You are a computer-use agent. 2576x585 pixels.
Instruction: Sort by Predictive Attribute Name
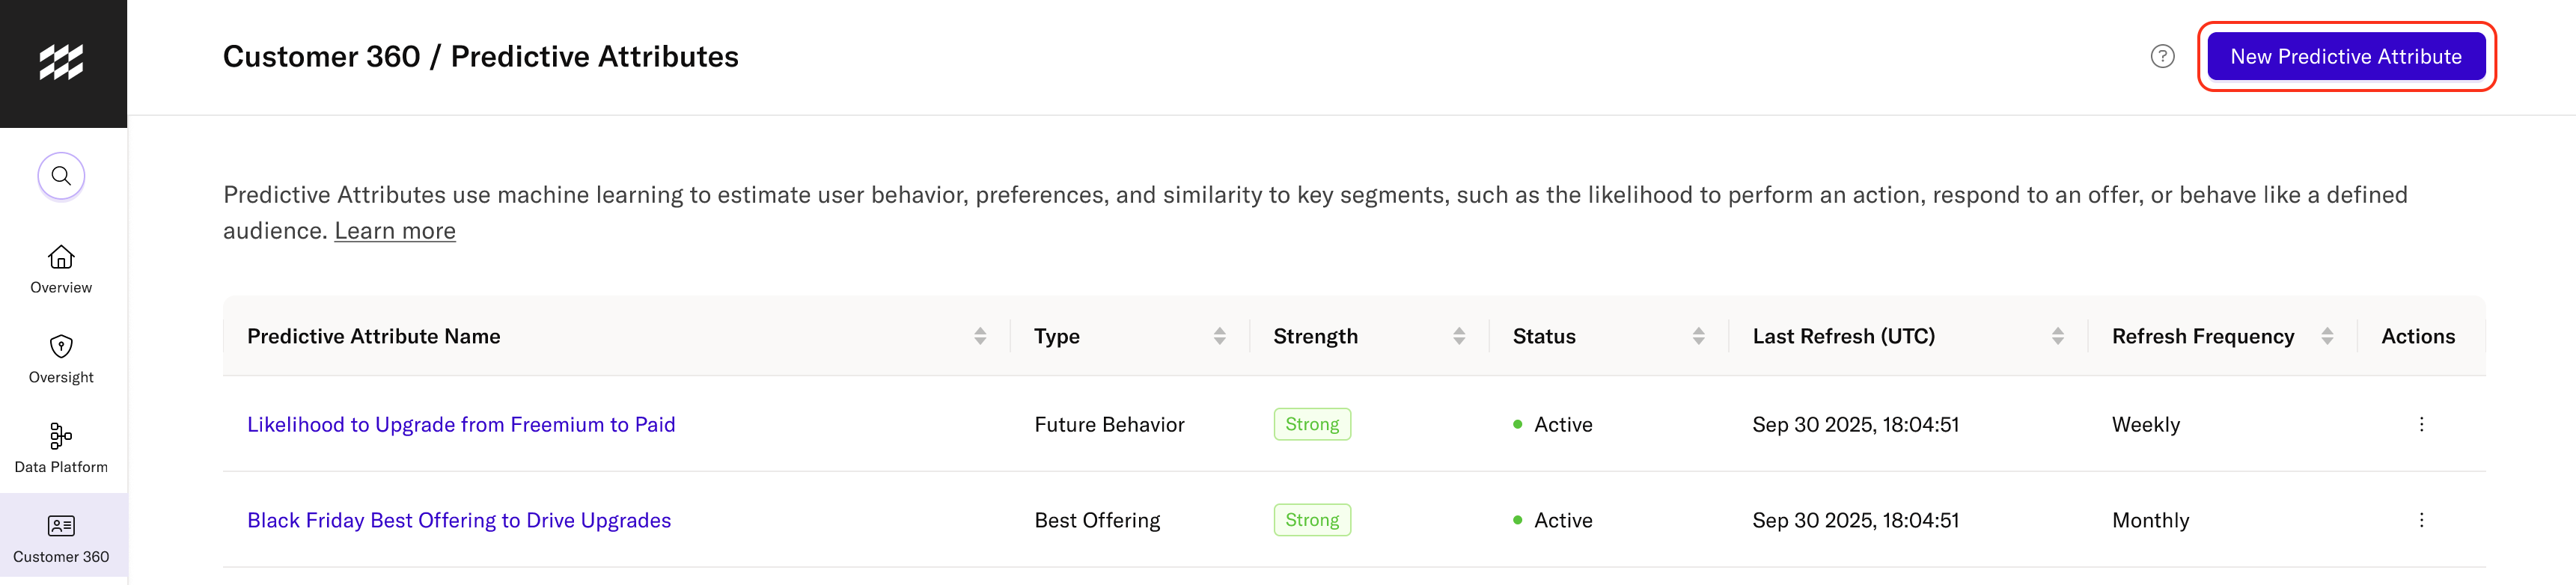[980, 336]
